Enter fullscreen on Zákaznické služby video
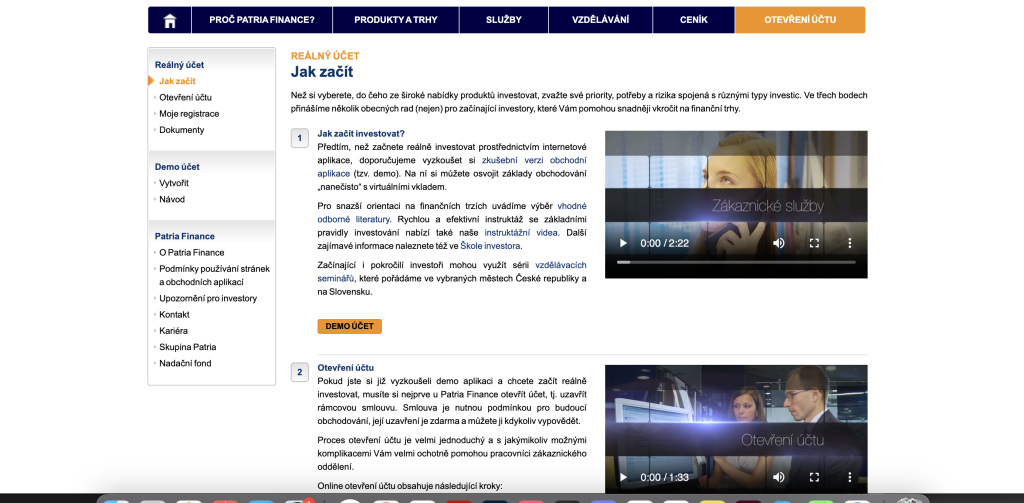1024x503 pixels. tap(814, 243)
